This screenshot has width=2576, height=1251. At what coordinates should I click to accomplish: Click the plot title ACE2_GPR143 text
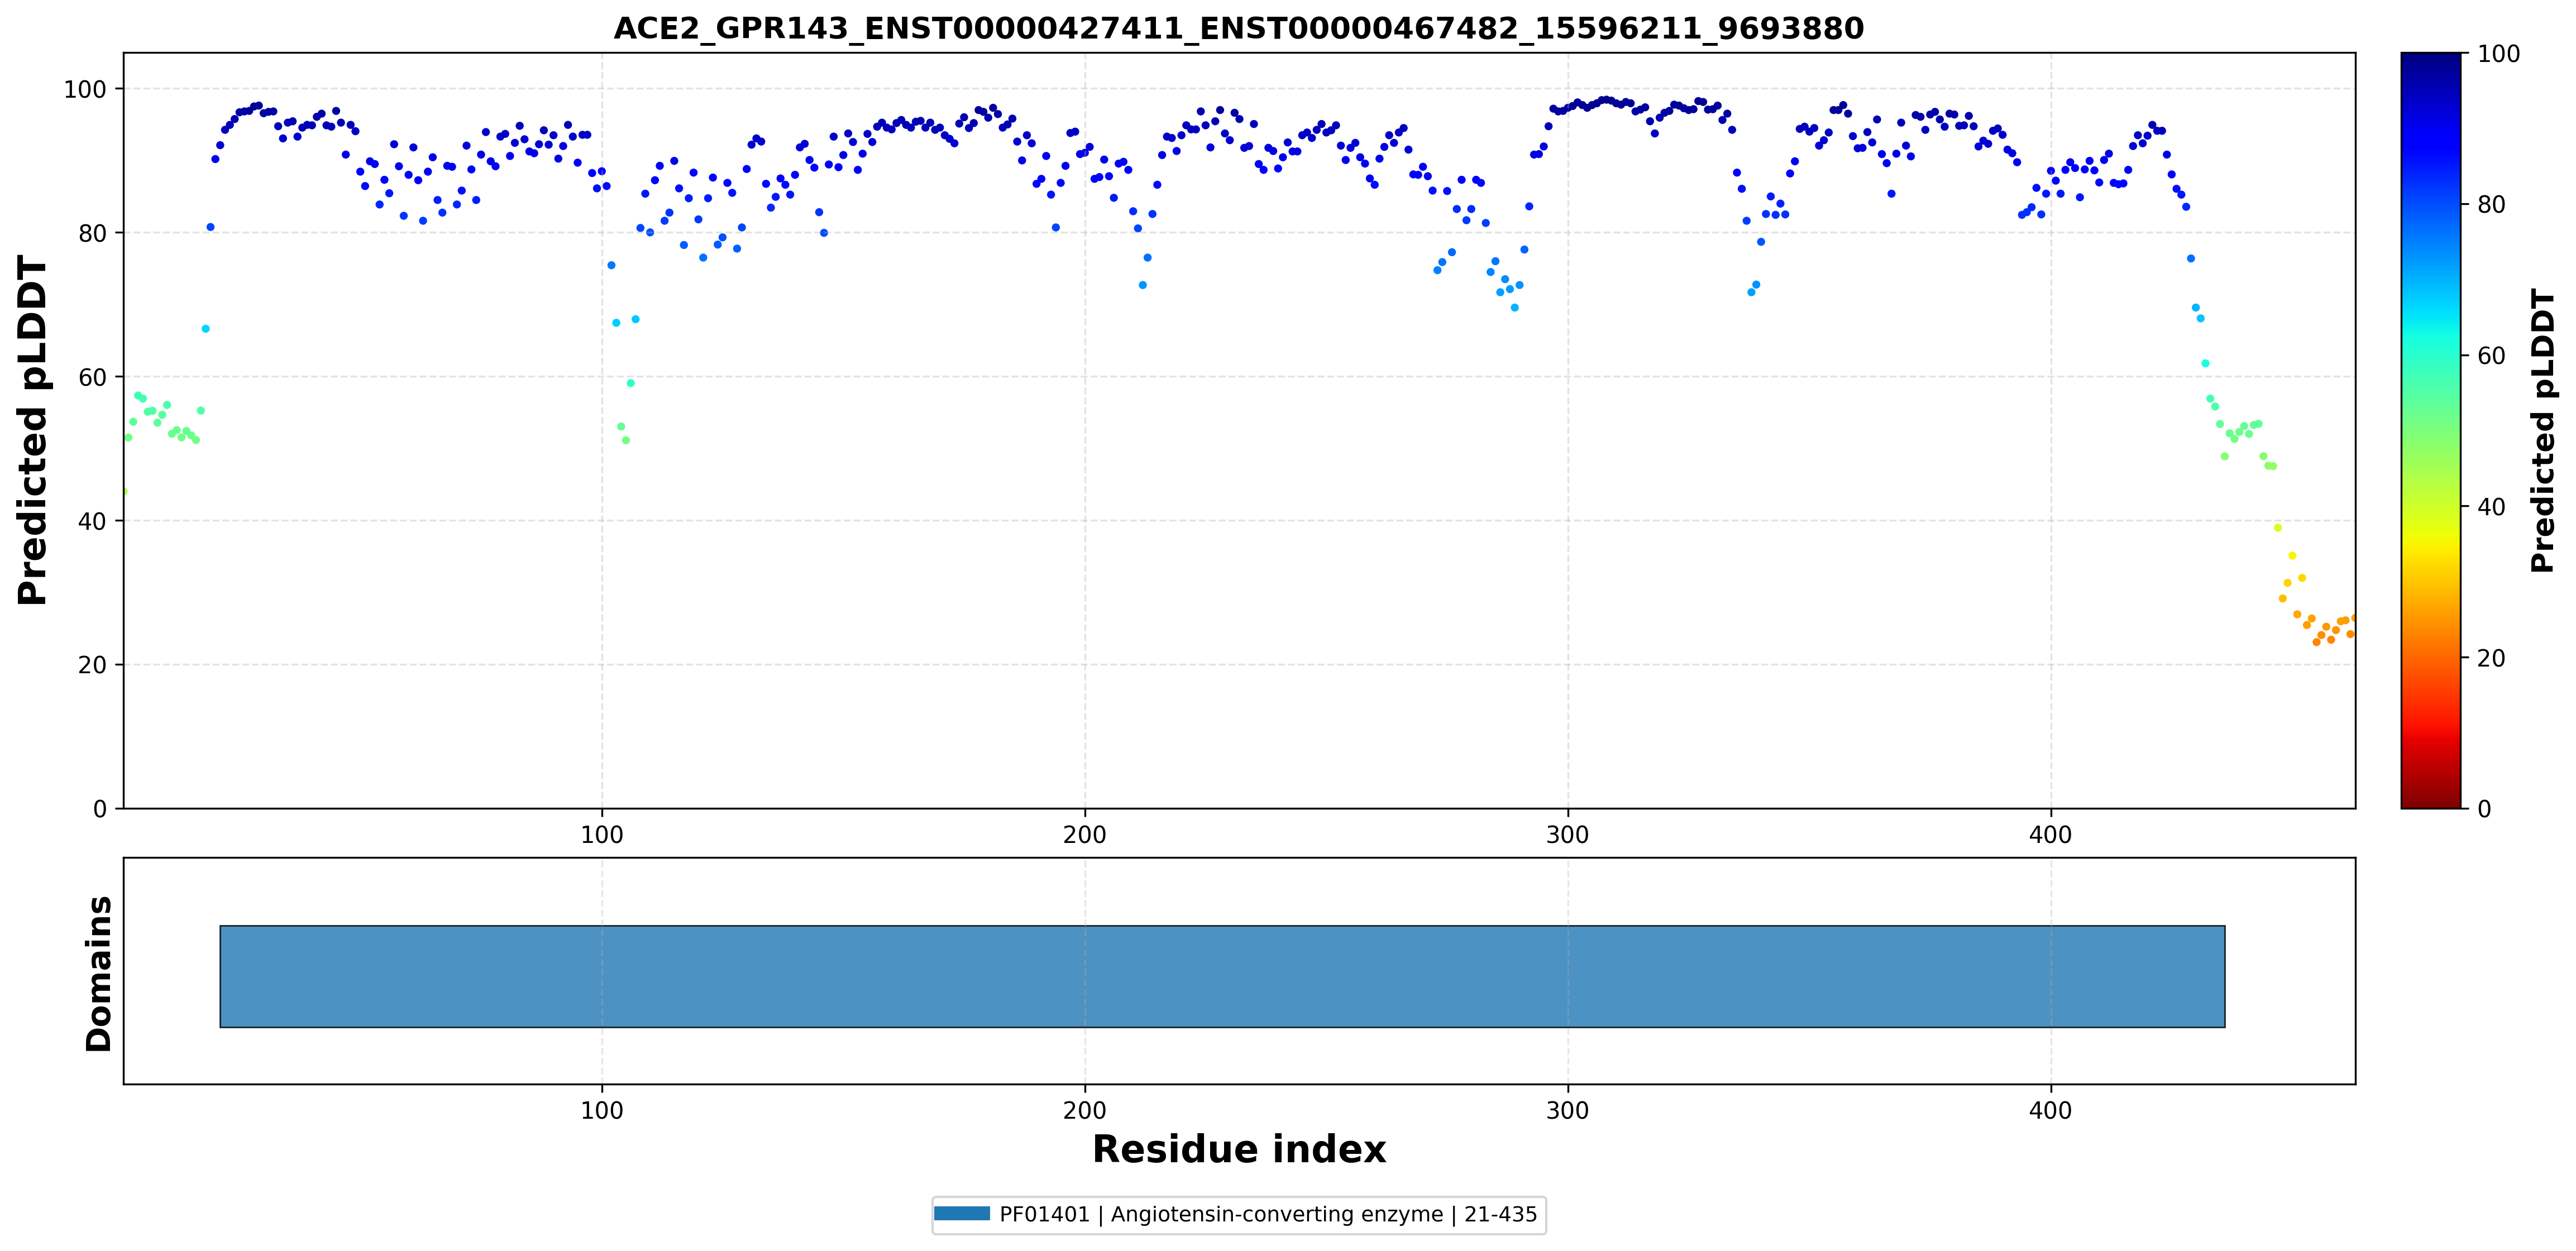click(x=1238, y=28)
